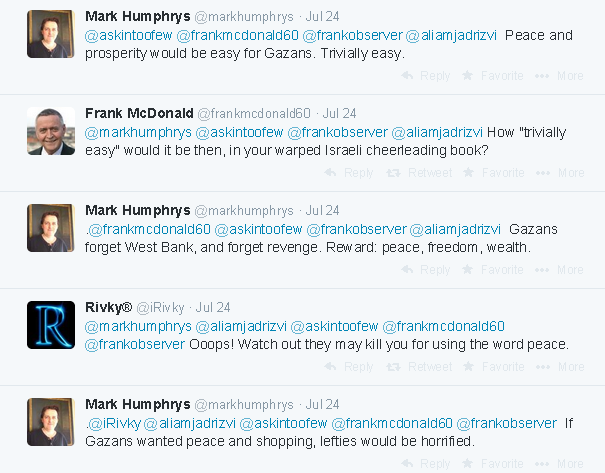The height and width of the screenshot is (473, 605).
Task: Show More options on Rivky's tweet
Action: click(x=560, y=367)
